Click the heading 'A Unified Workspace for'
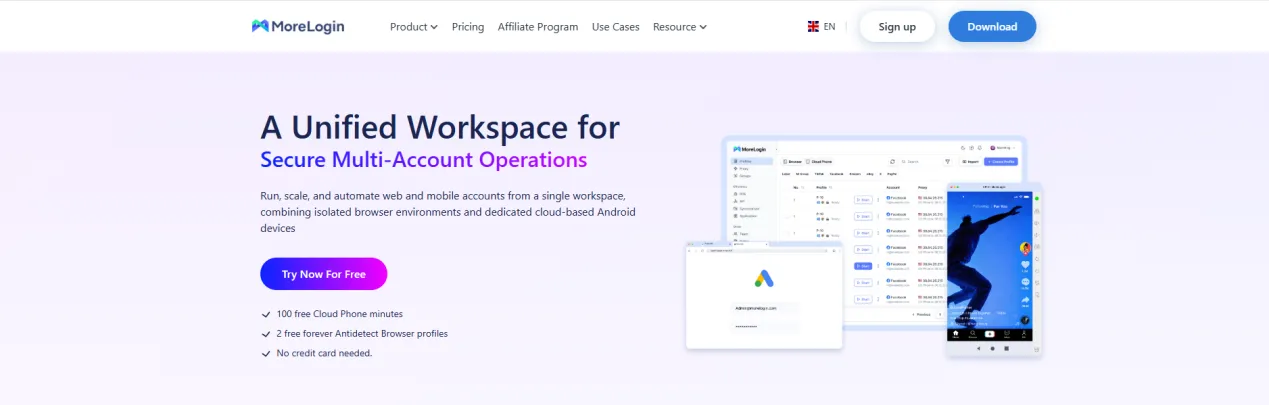The width and height of the screenshot is (1269, 405). pos(440,127)
